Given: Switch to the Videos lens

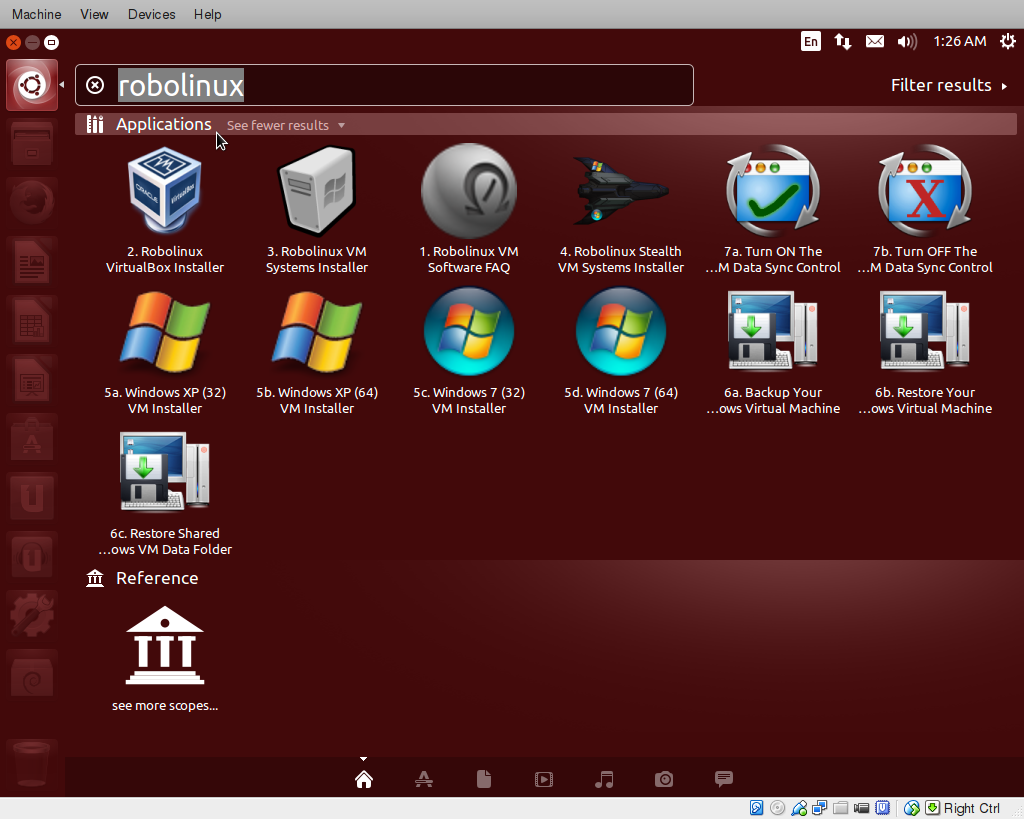Looking at the screenshot, I should [x=544, y=779].
